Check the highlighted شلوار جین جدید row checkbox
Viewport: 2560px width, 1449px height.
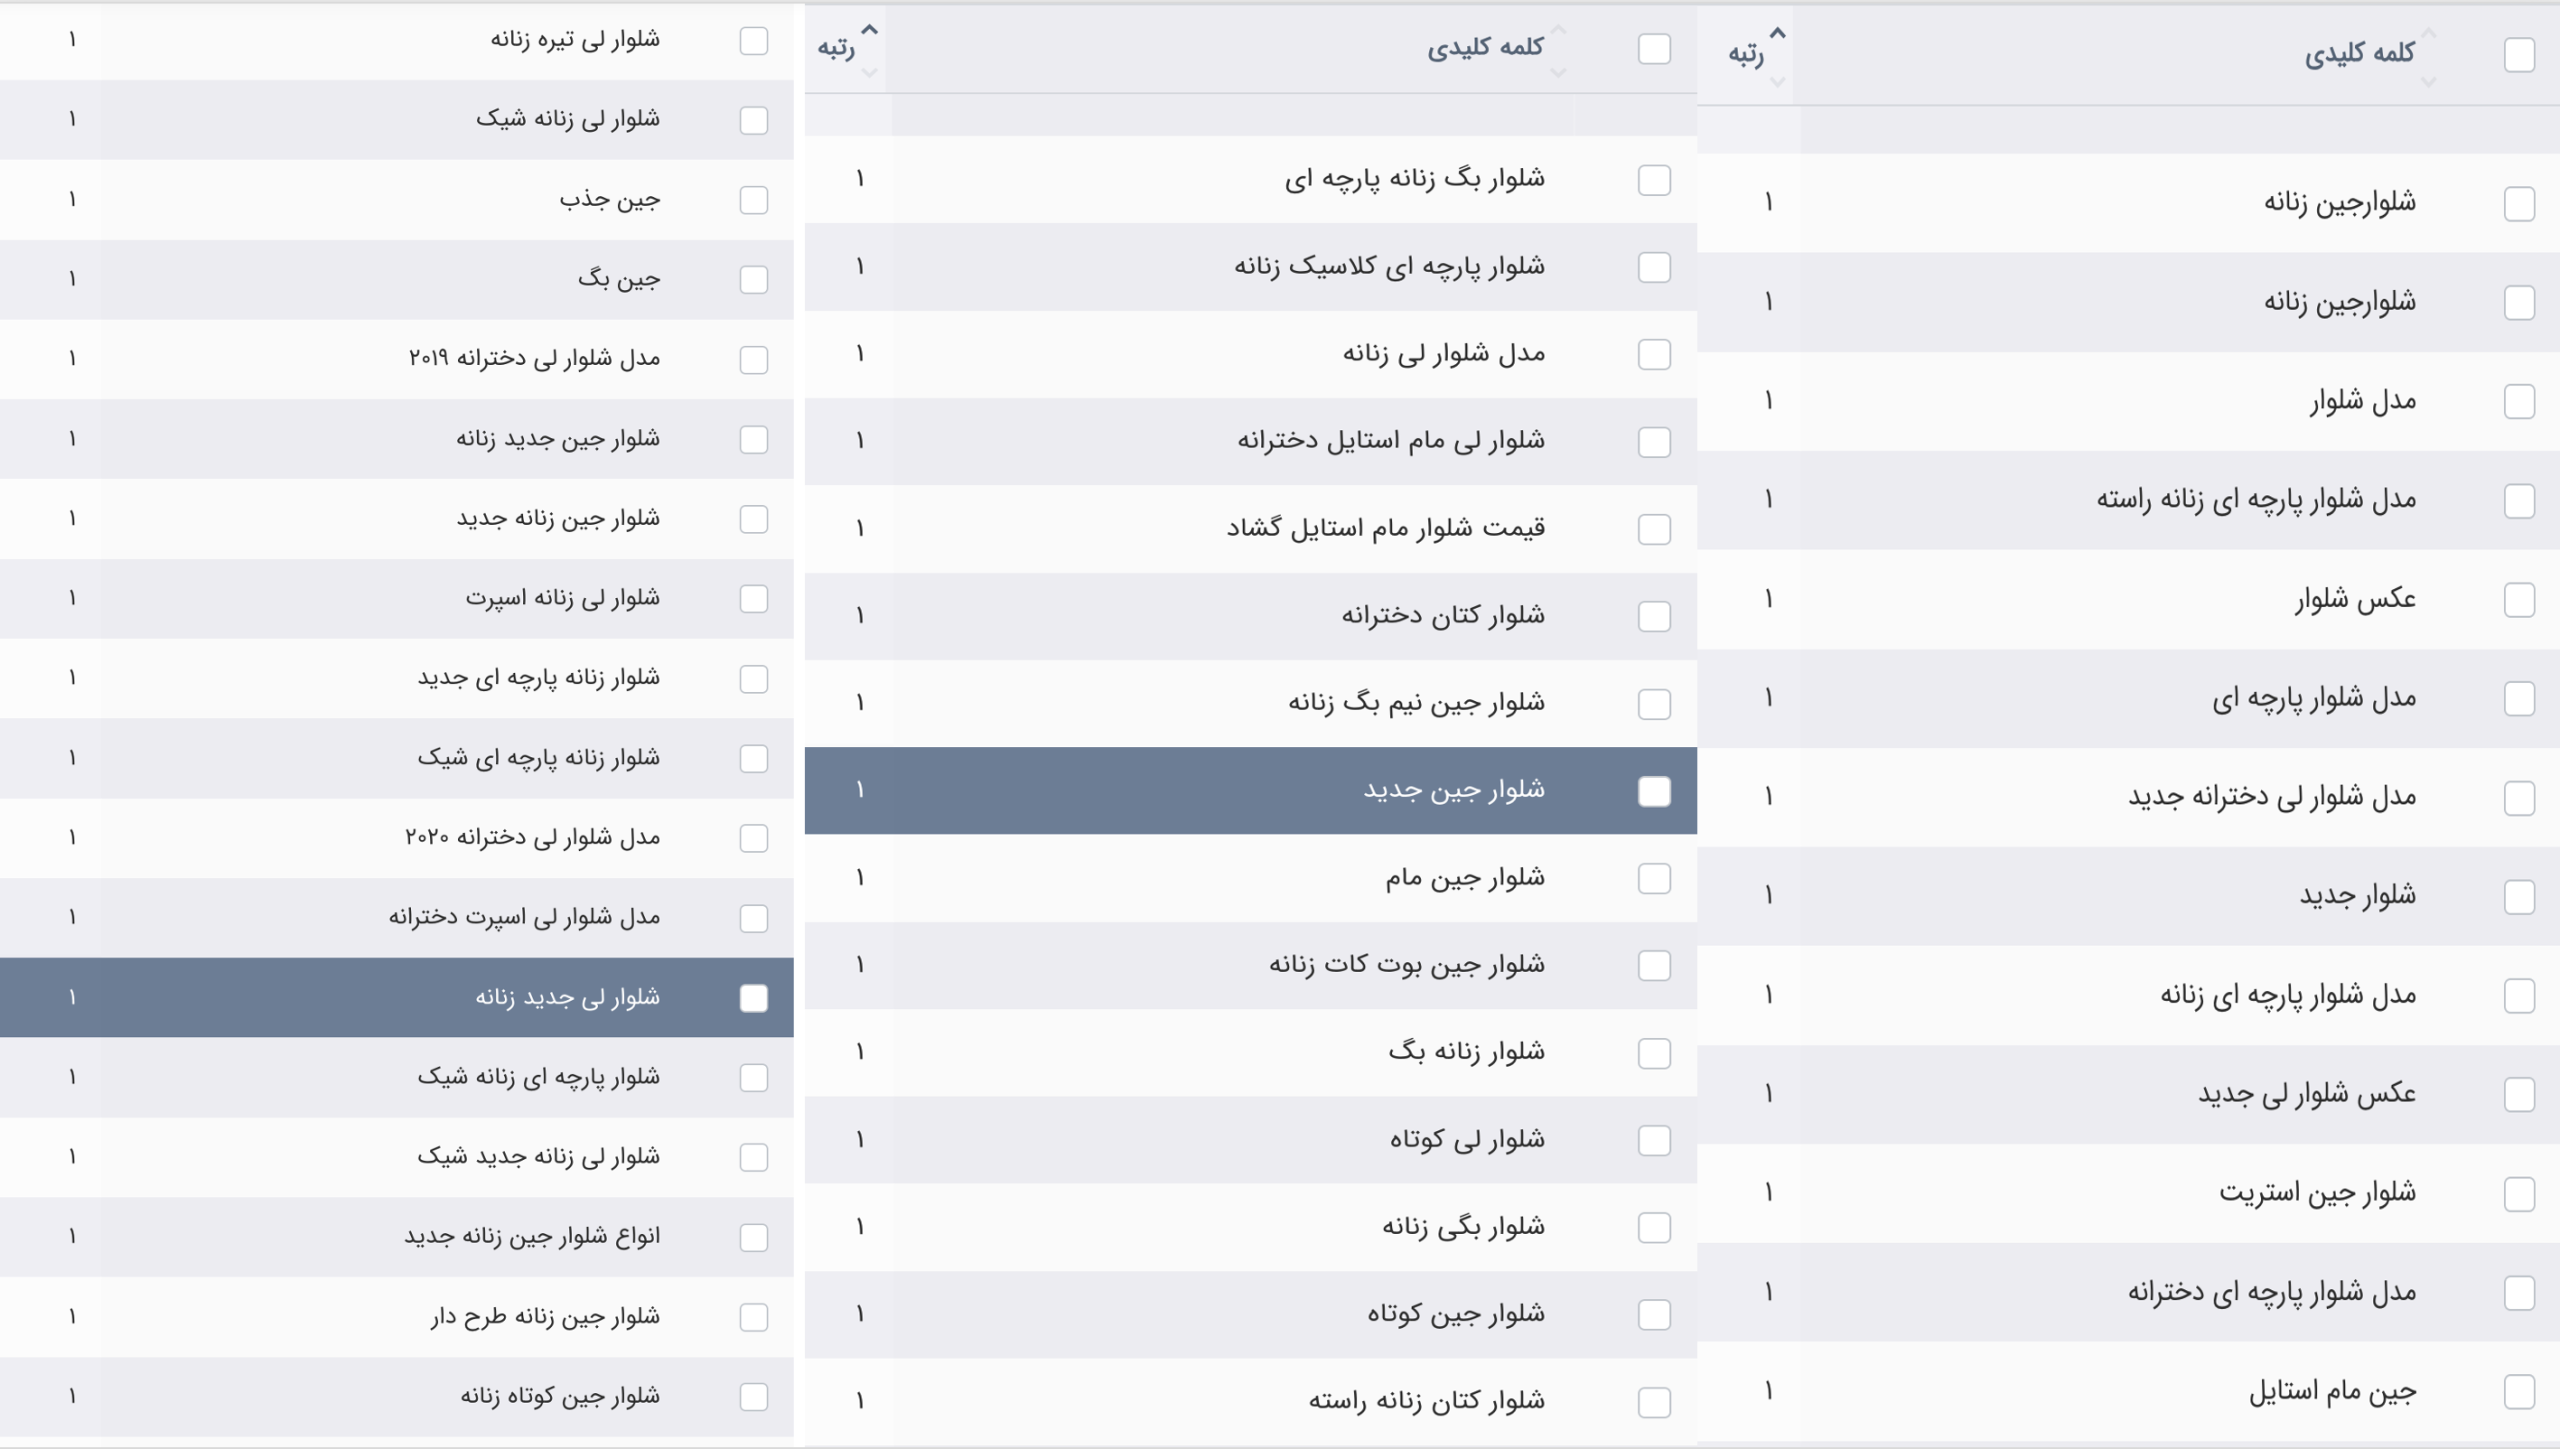[x=1654, y=791]
